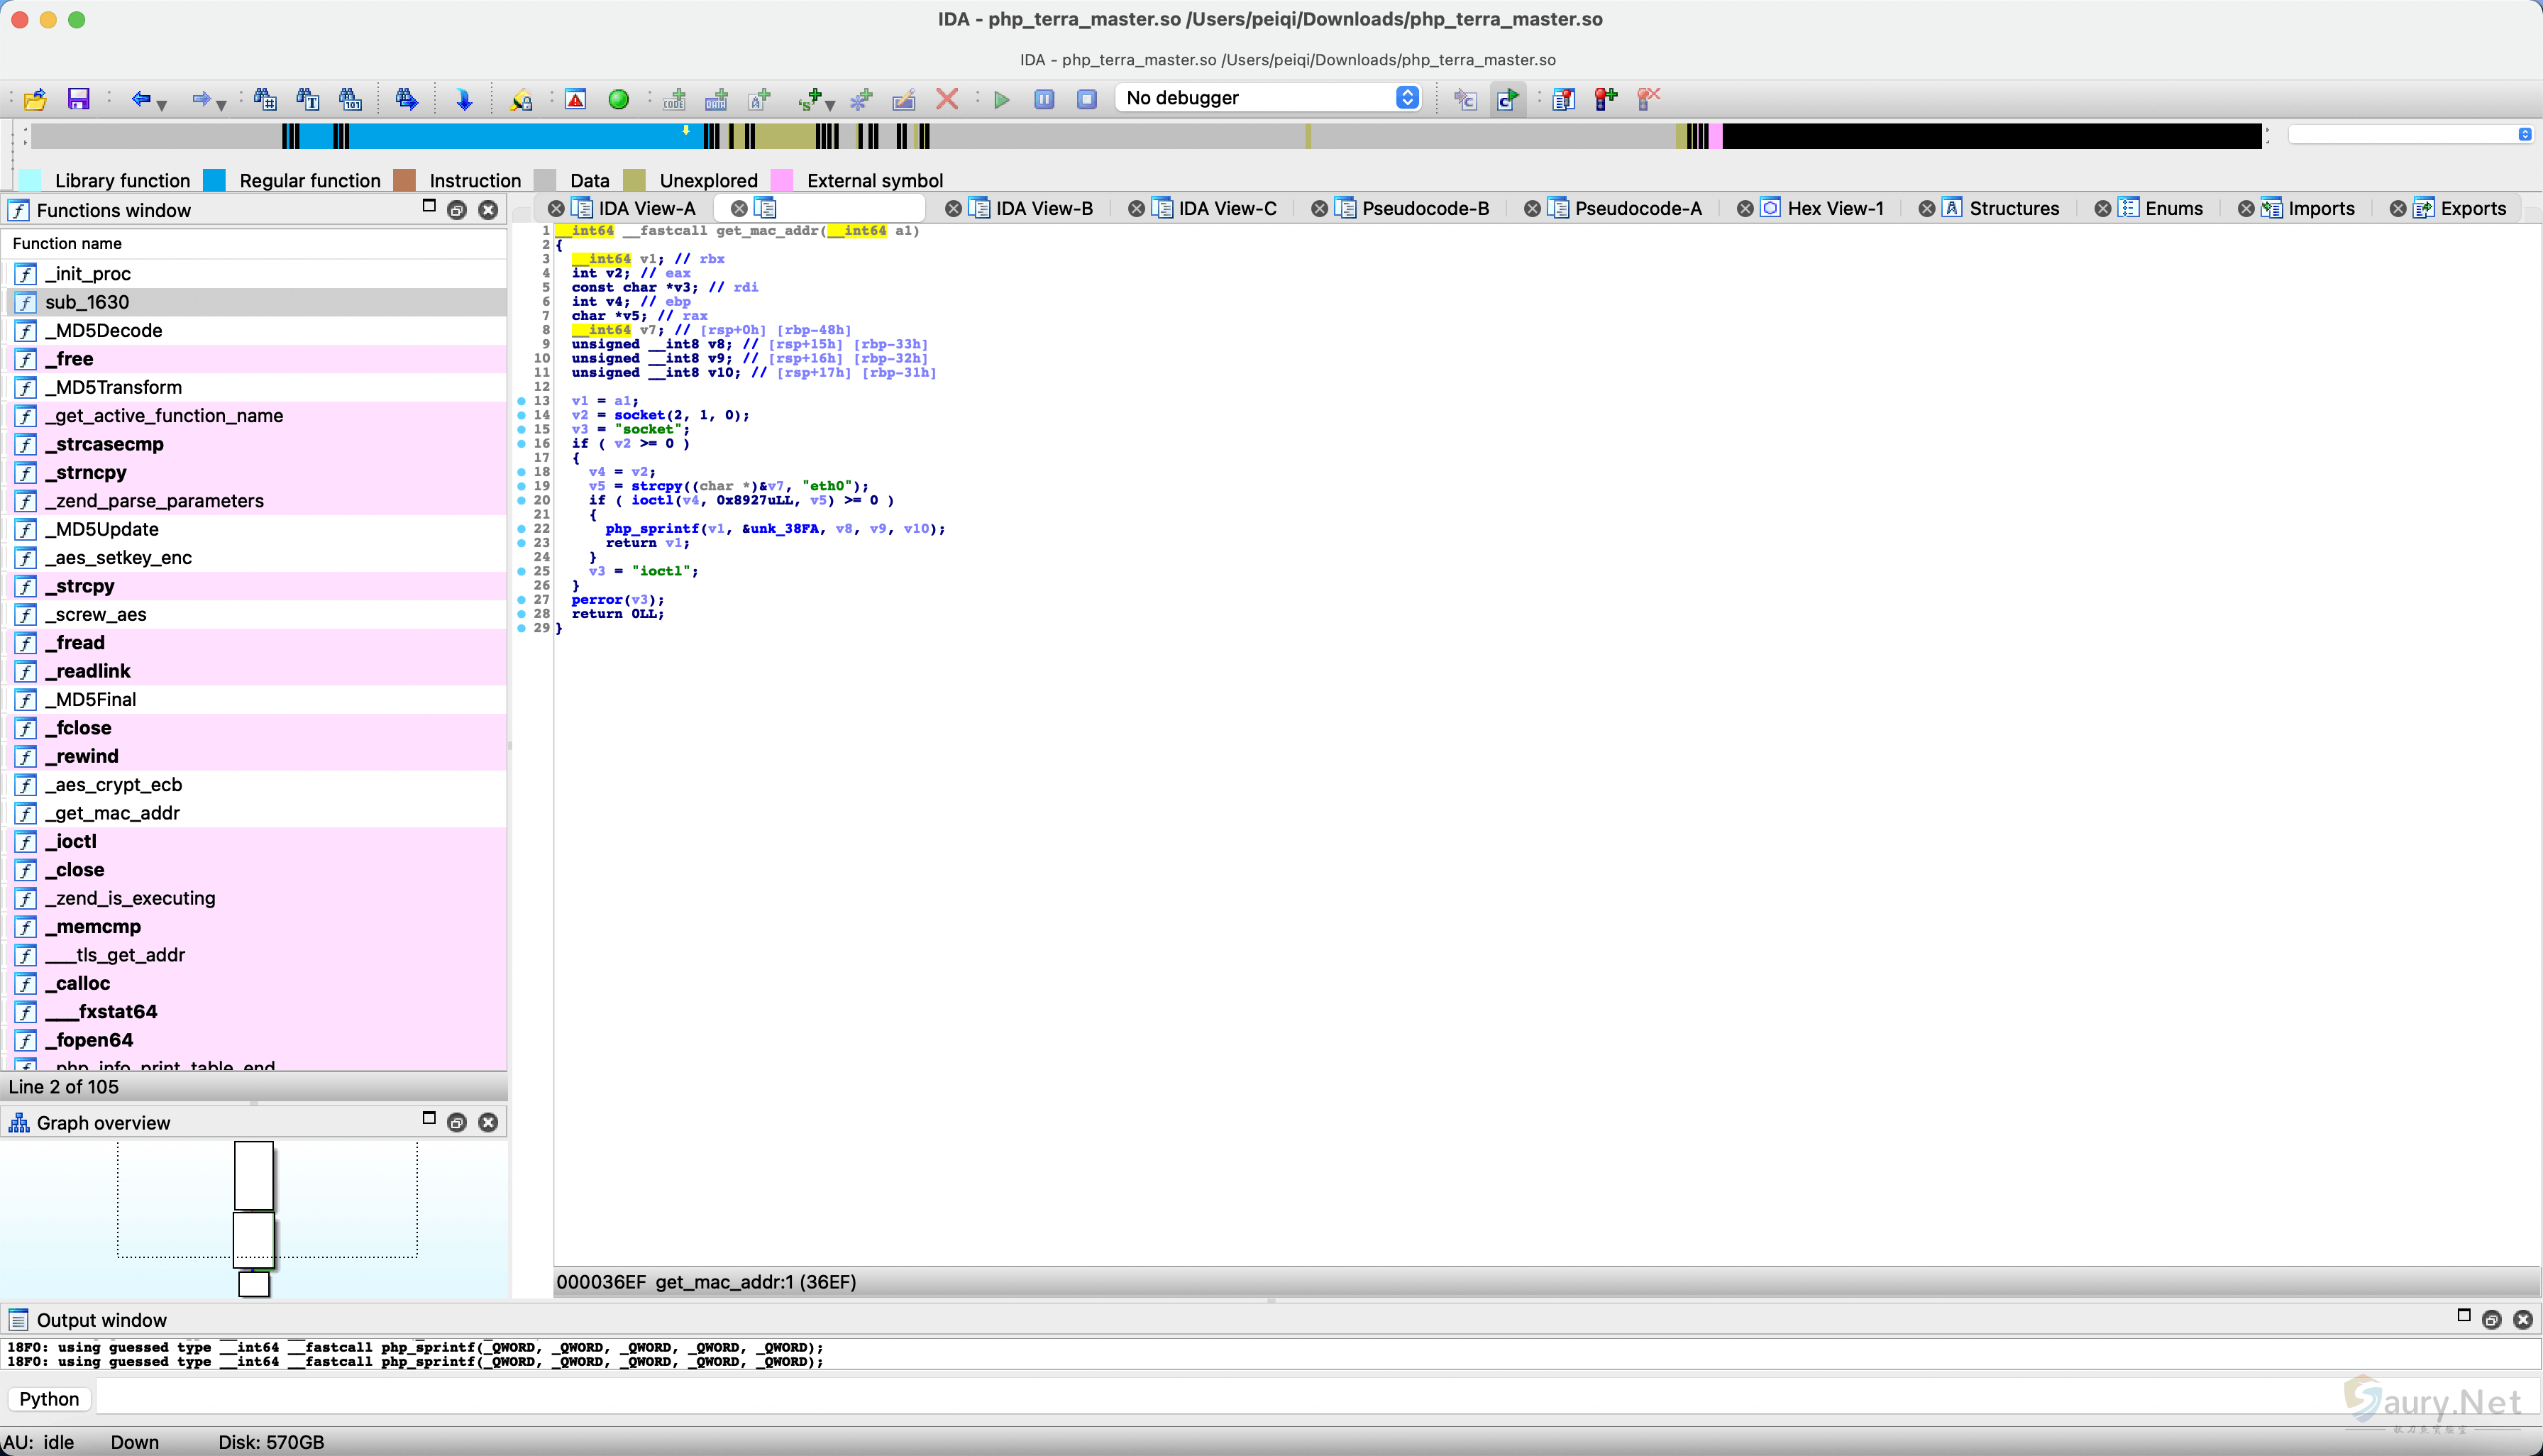Expand the back navigation arrow history dropdown
2543x1456 pixels.
(x=162, y=104)
